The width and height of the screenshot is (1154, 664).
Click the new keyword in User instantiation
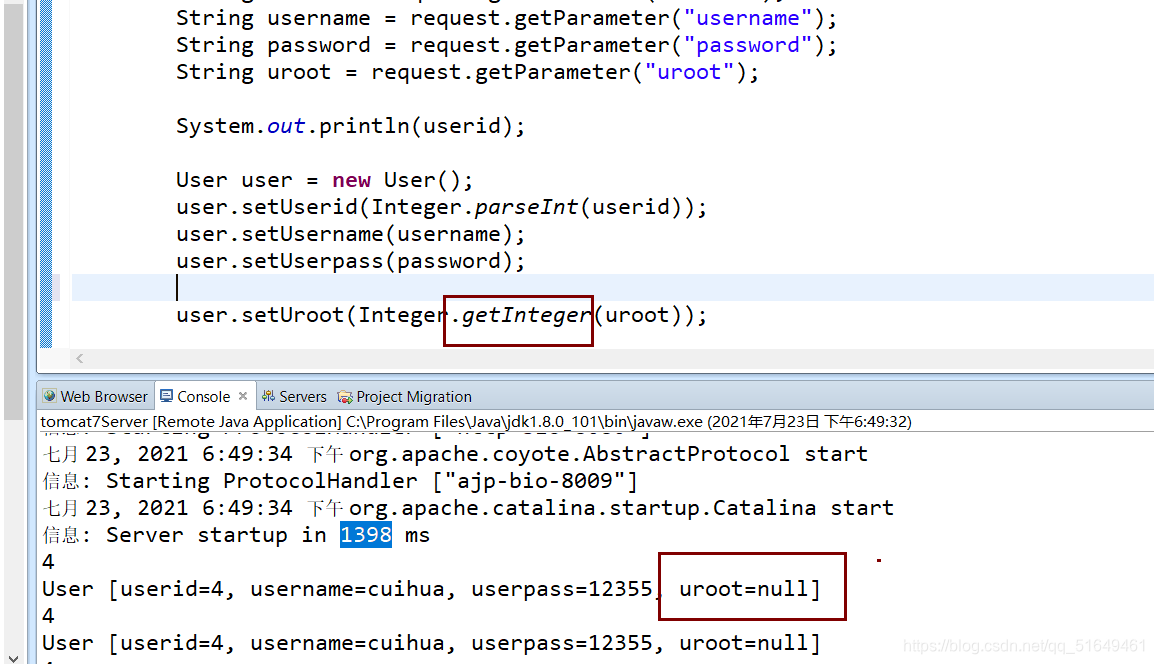[351, 179]
